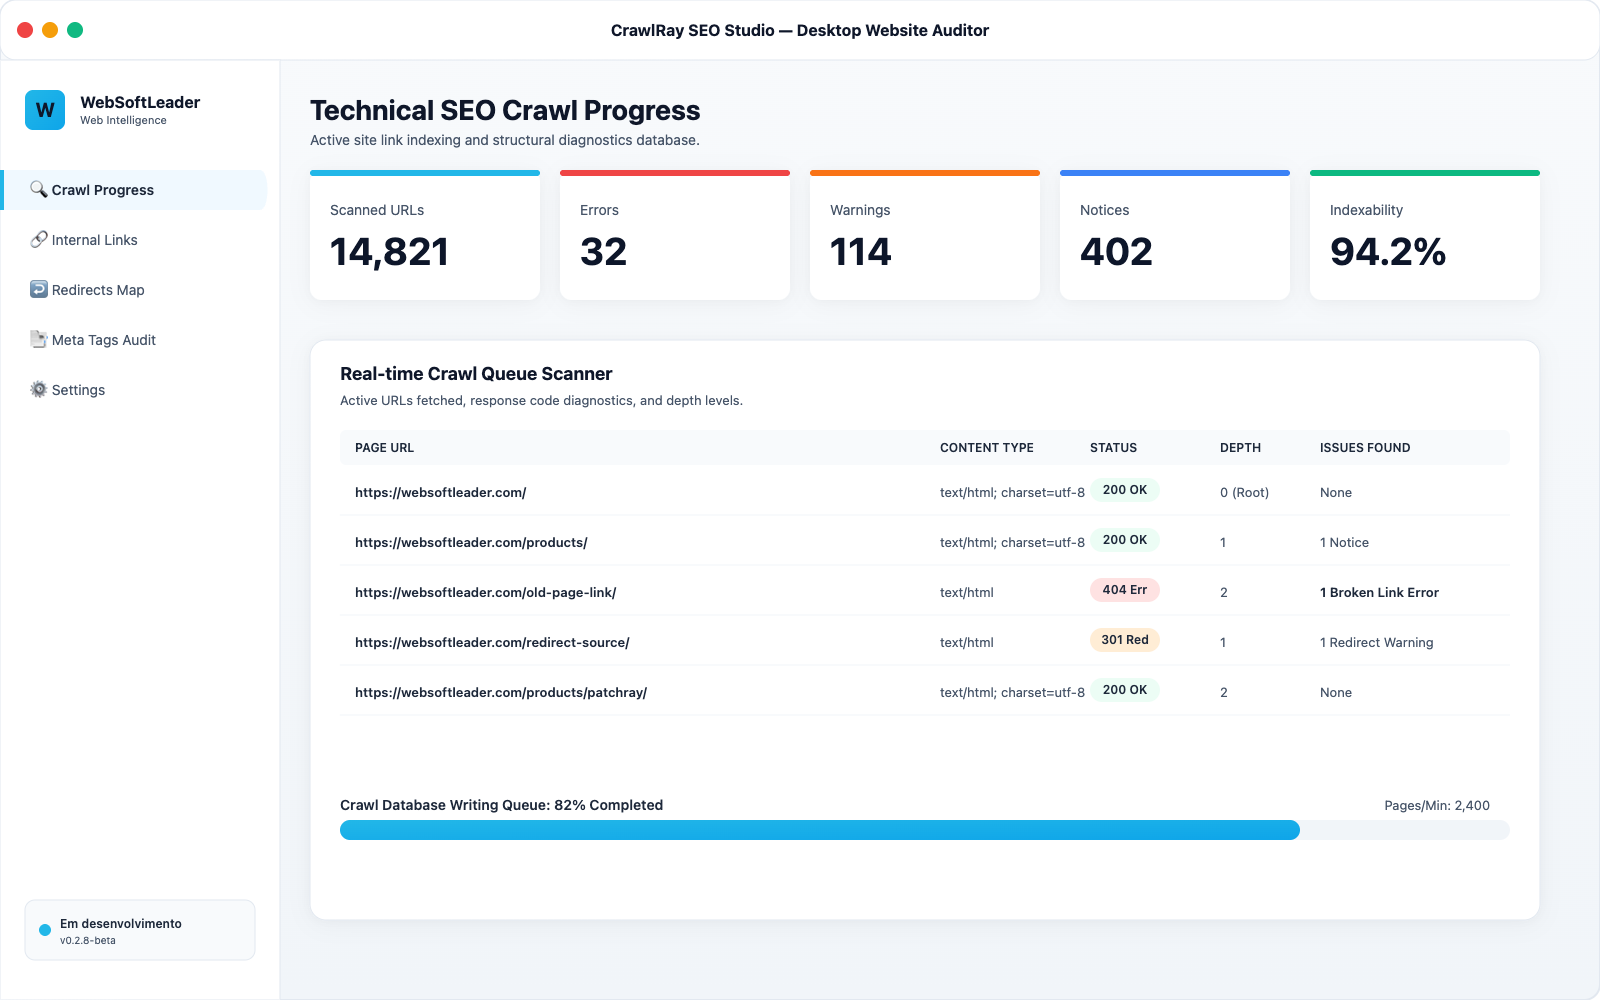Open the redirect-source URL row
The height and width of the screenshot is (1000, 1600).
pos(925,641)
